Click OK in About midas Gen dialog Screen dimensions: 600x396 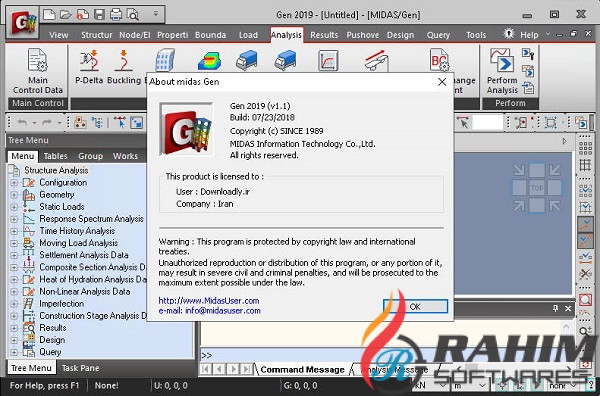click(x=415, y=306)
